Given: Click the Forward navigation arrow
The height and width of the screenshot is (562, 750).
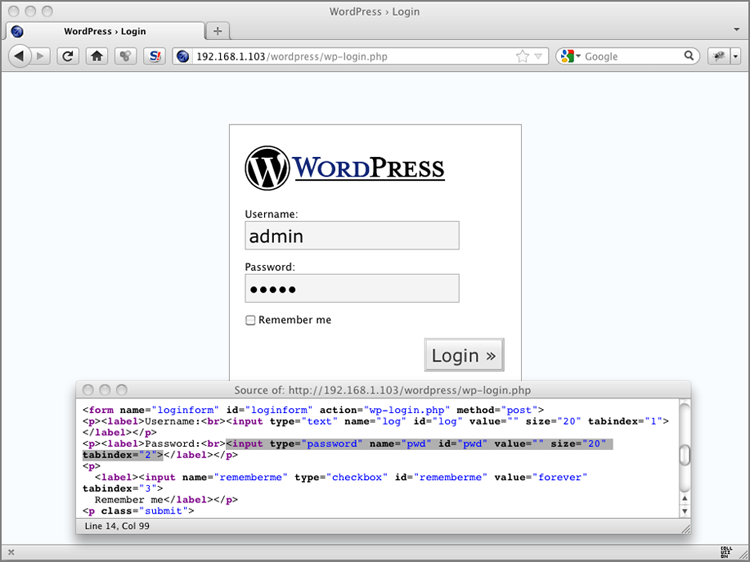Looking at the screenshot, I should pos(41,56).
